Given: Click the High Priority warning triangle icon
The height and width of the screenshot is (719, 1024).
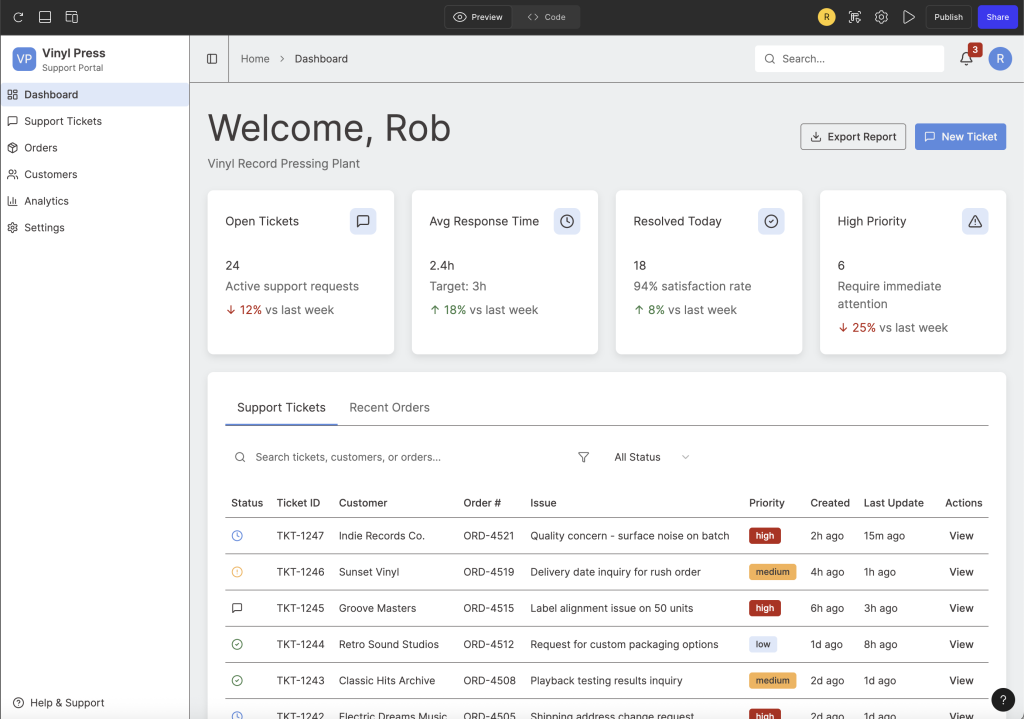Looking at the screenshot, I should 975,221.
